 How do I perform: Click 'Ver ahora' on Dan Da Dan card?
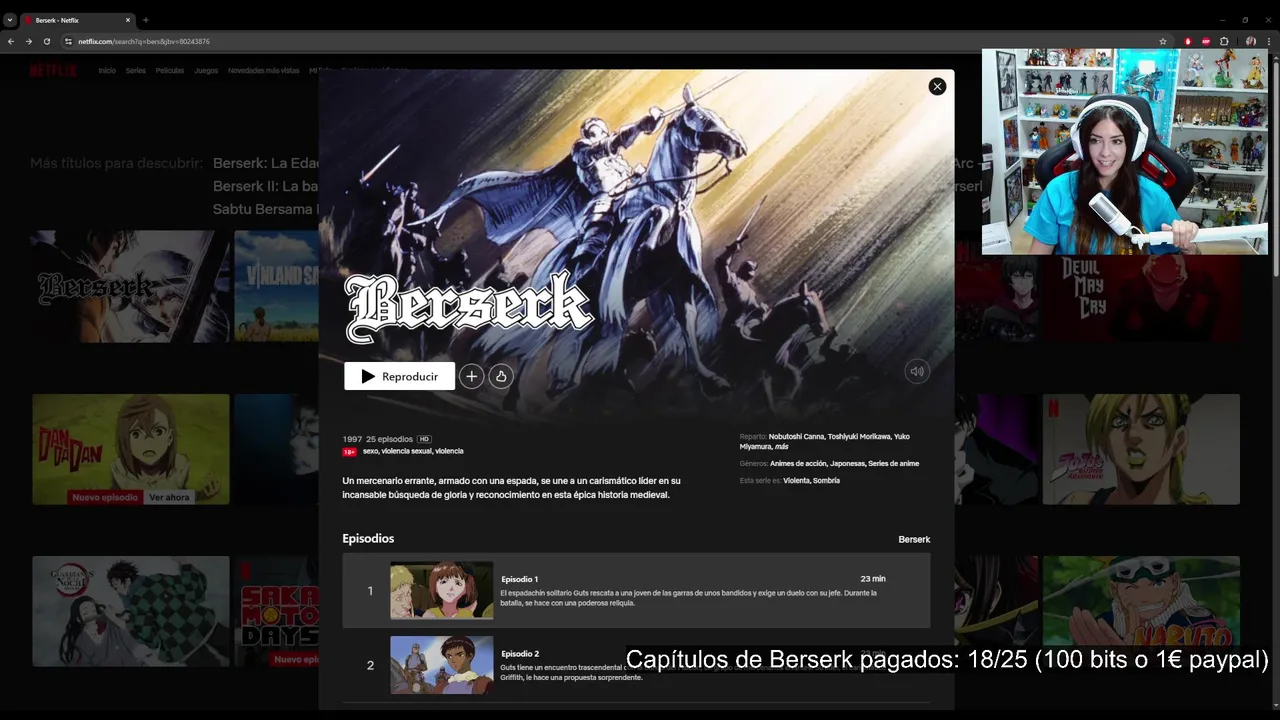tap(170, 497)
